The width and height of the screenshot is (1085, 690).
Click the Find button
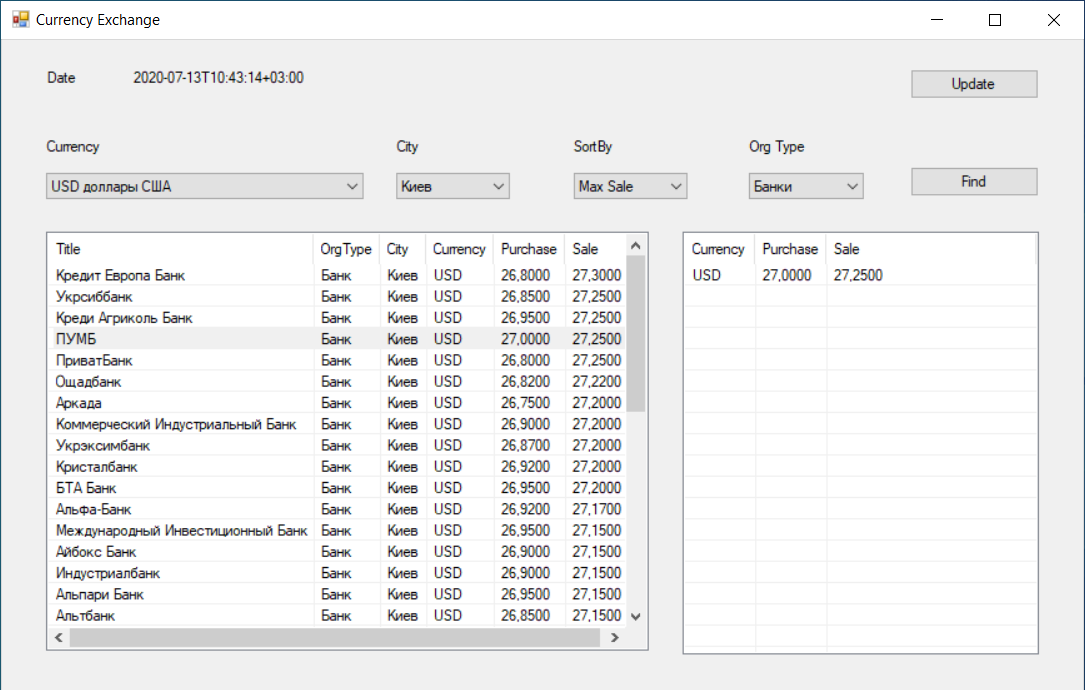(x=974, y=181)
